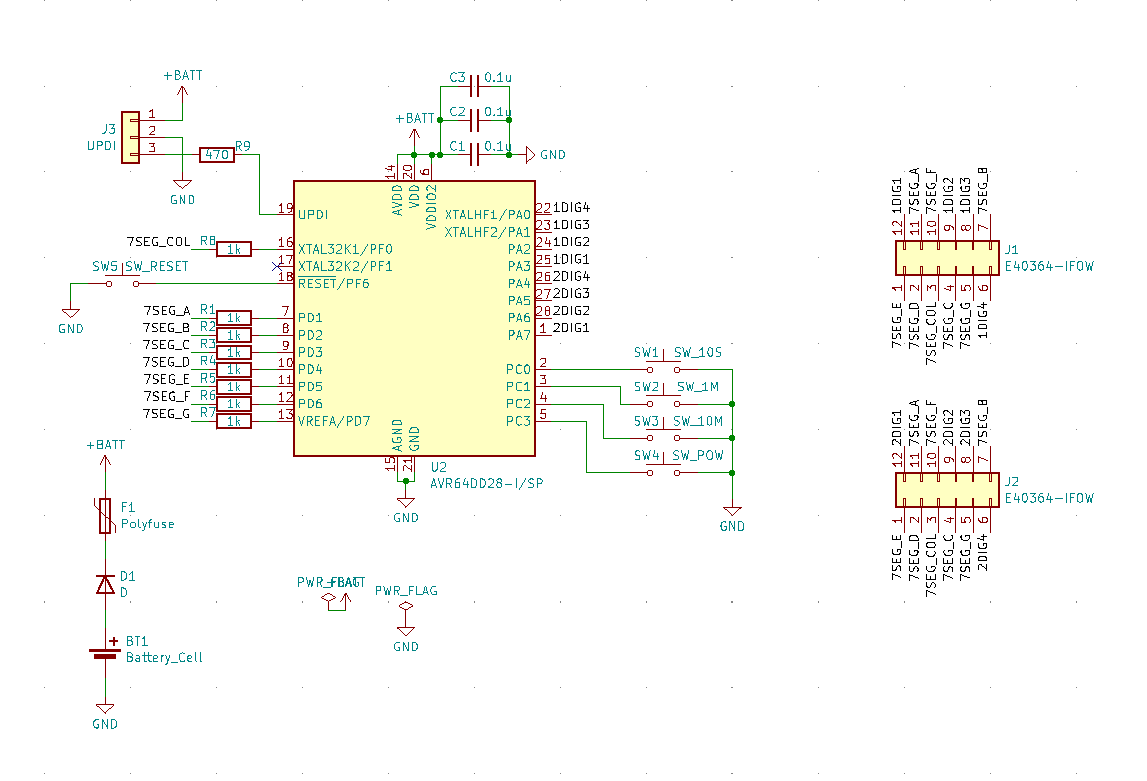Select the 7SEG_COL net label near R8

pyautogui.click(x=158, y=242)
